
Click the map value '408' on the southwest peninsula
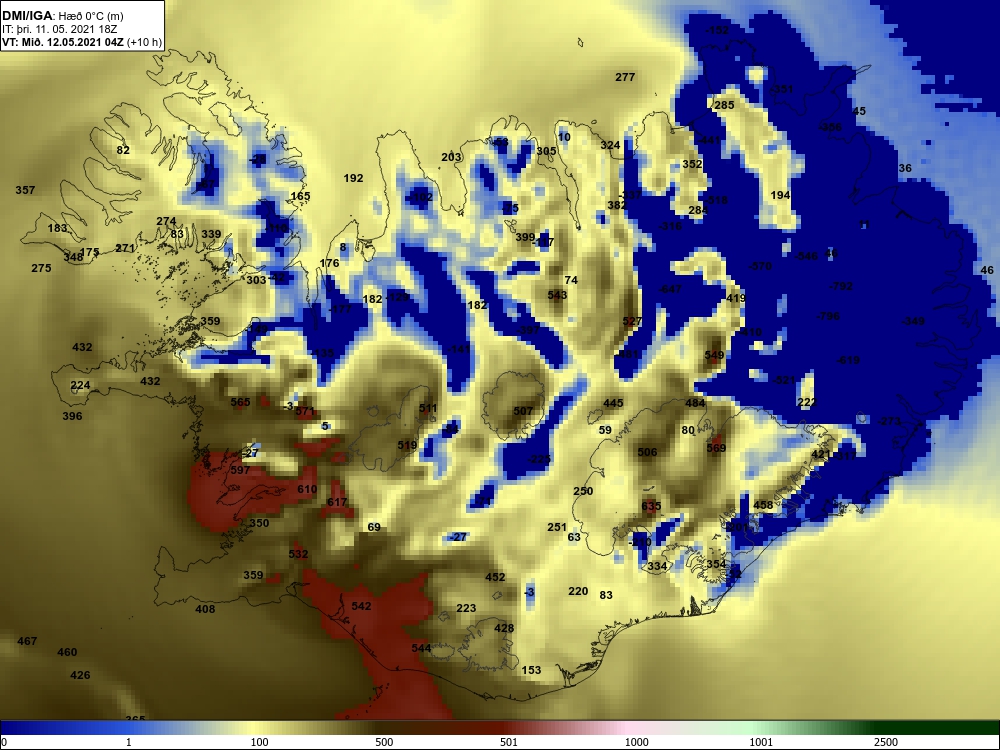[205, 609]
